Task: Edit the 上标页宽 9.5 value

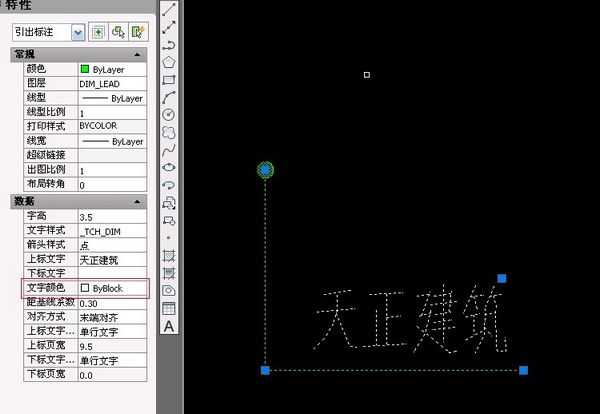Action: pos(112,346)
